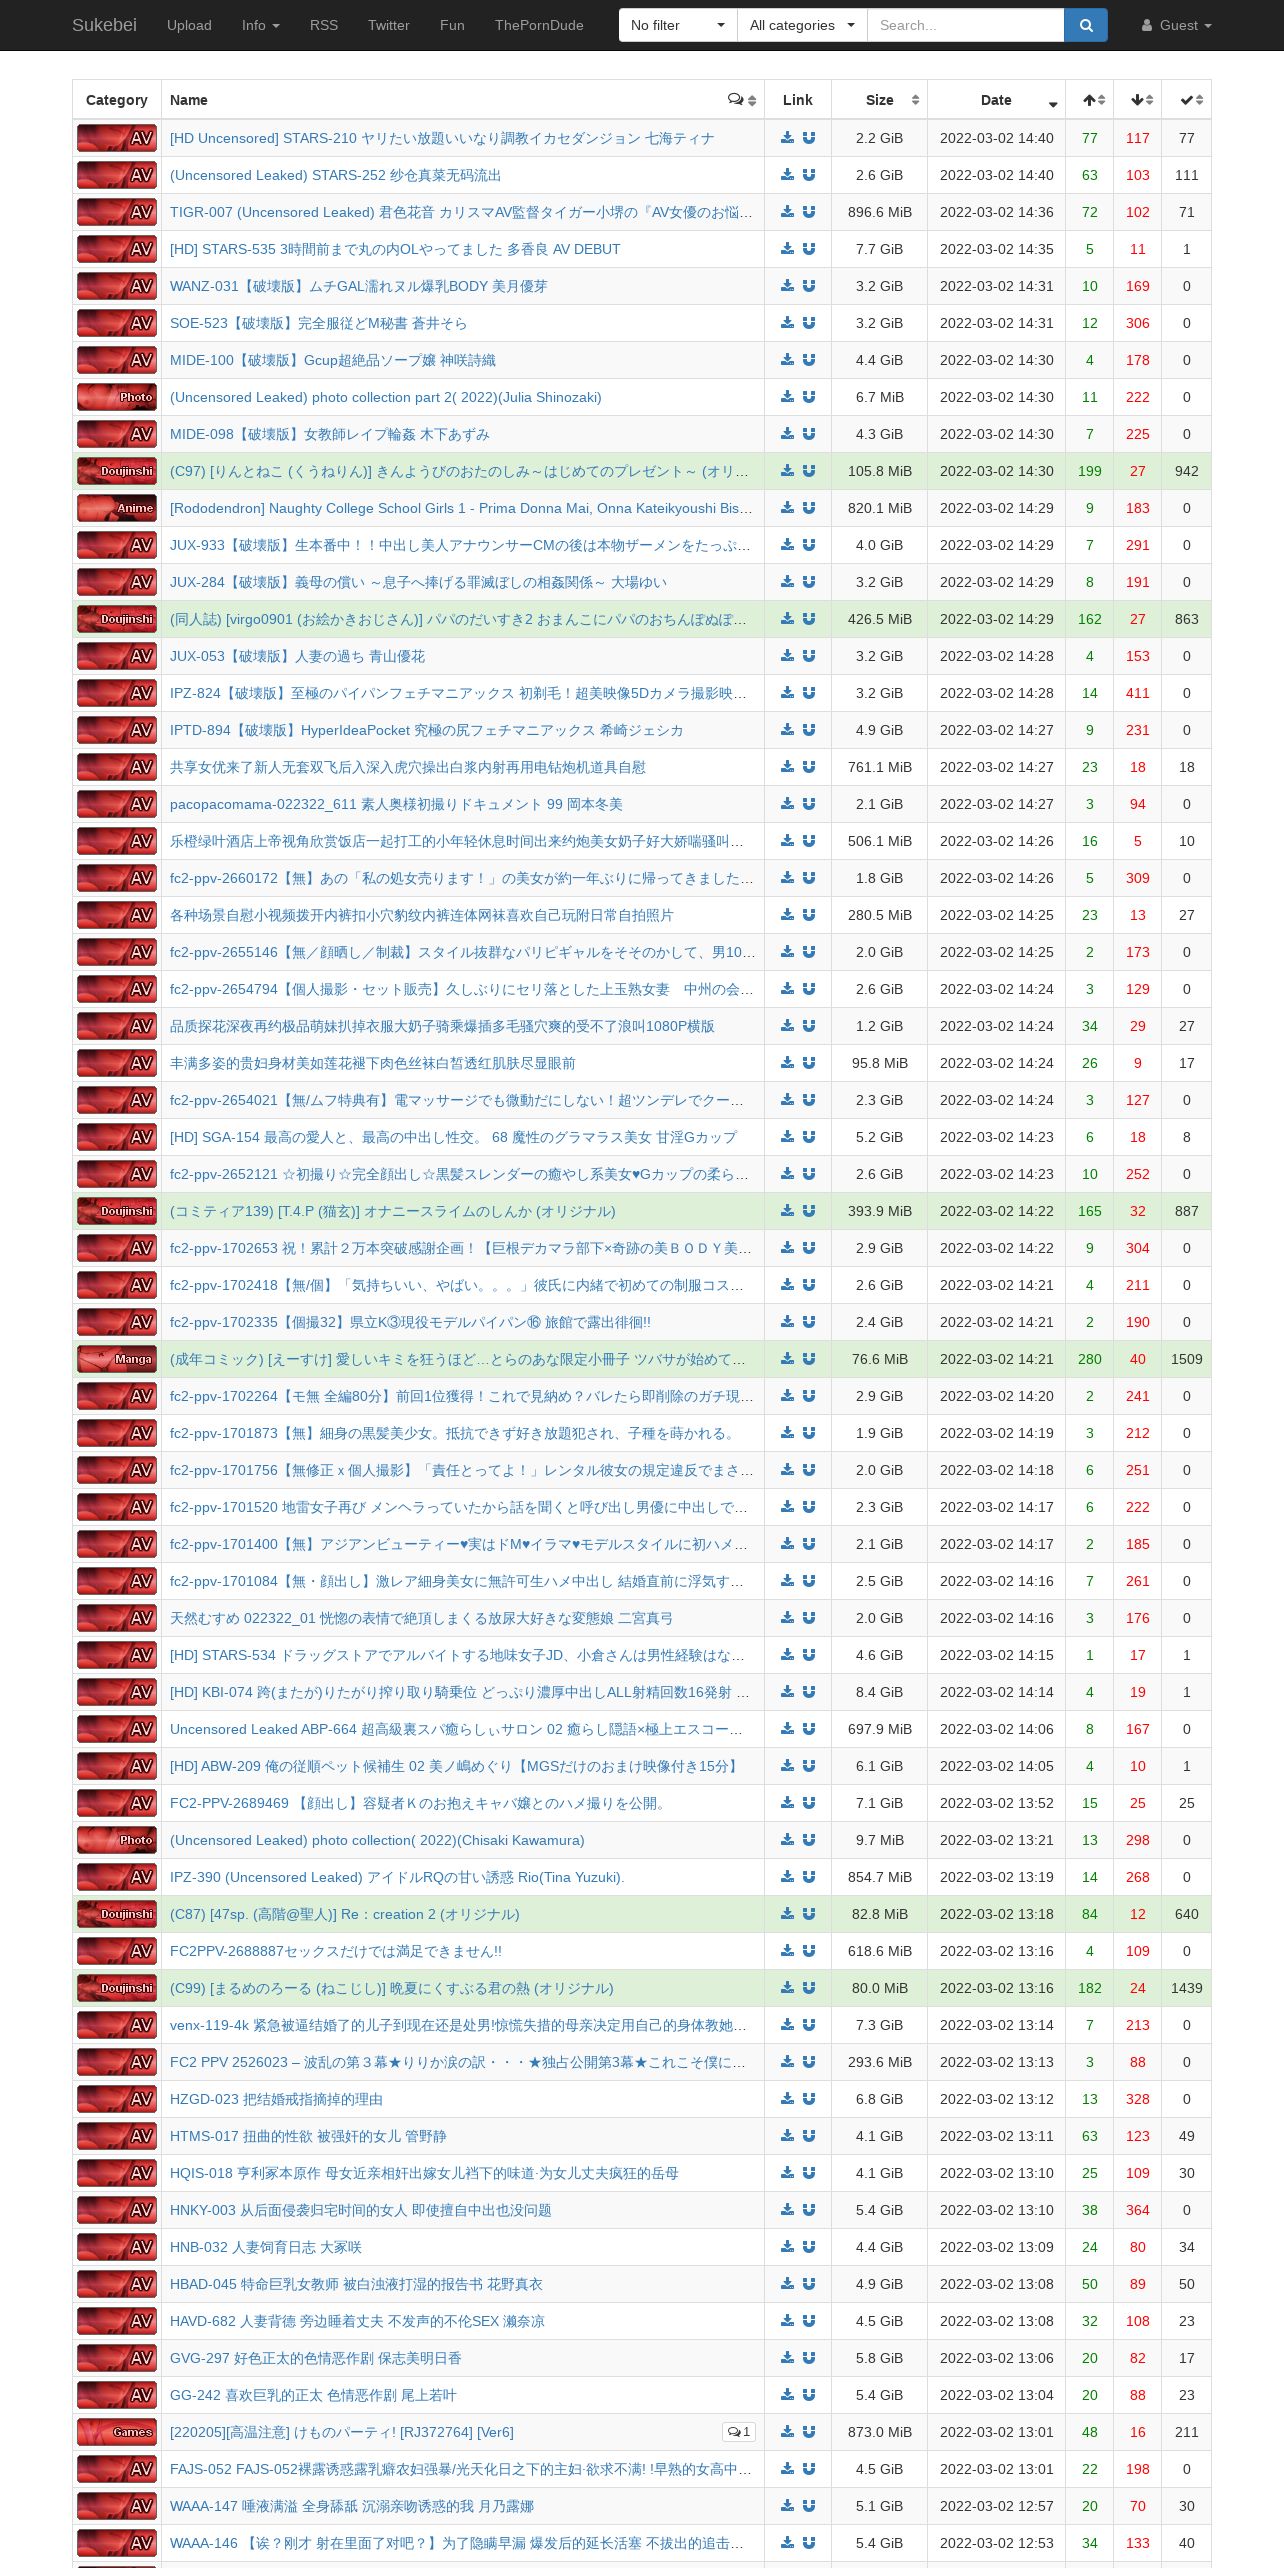
Task: Open FC2-PPV-2689469 torrent title
Action: click(x=419, y=1803)
